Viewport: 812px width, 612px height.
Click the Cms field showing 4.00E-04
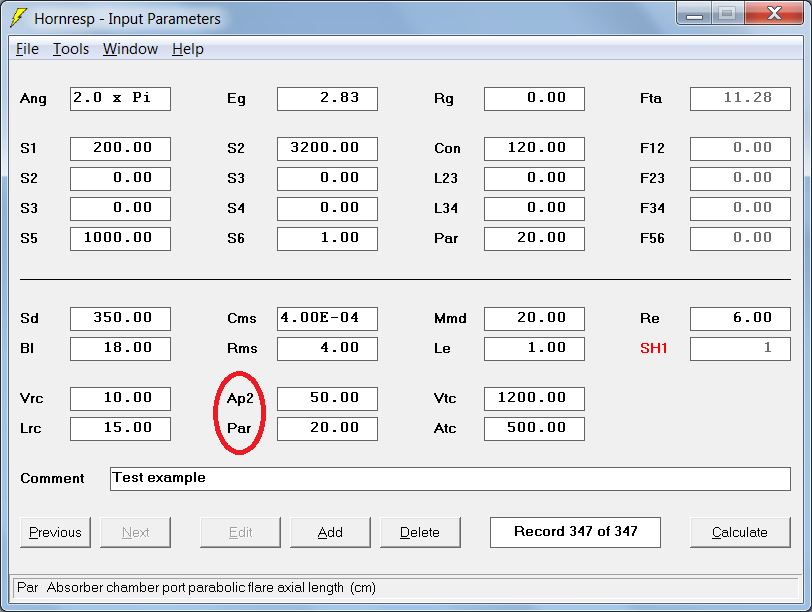327,319
